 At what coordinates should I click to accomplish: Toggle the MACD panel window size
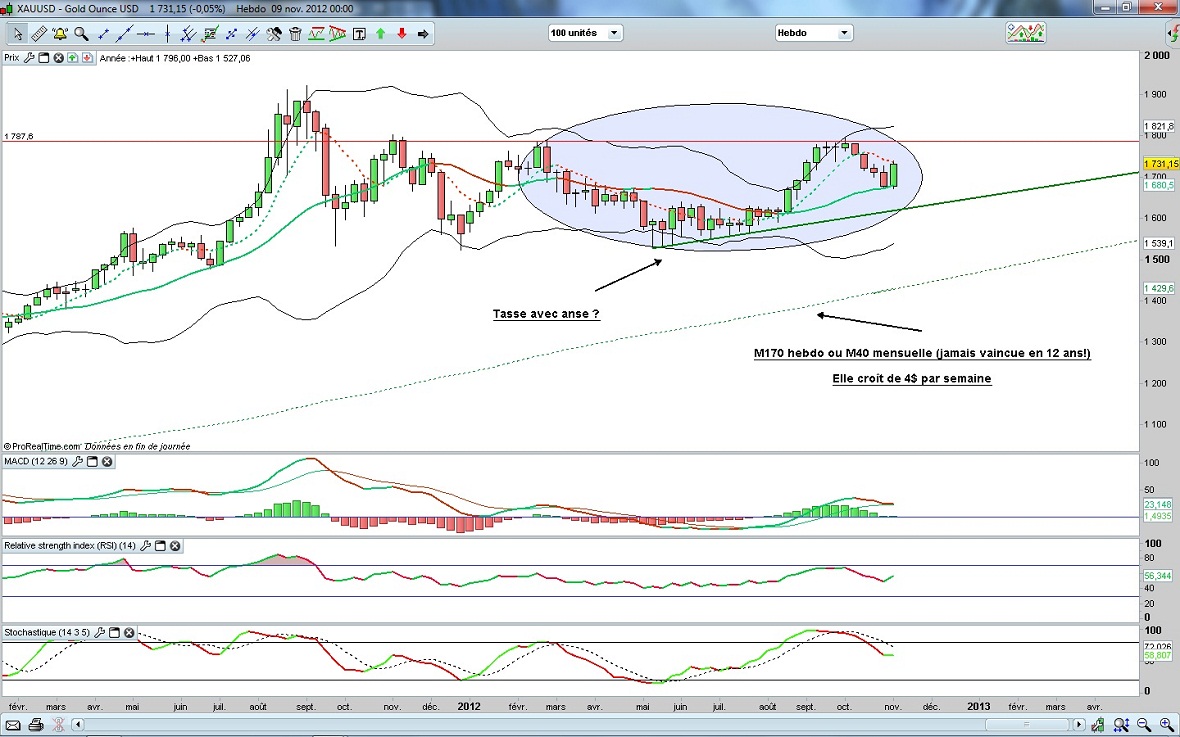click(92, 462)
